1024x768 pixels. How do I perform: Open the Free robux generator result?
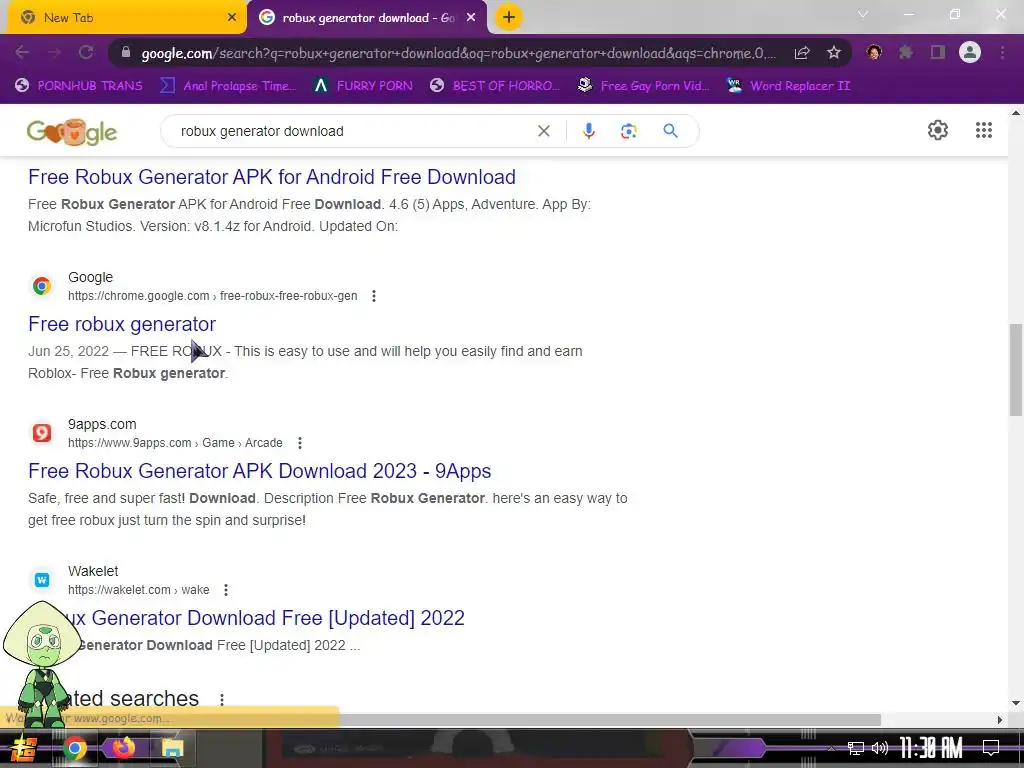(121, 324)
